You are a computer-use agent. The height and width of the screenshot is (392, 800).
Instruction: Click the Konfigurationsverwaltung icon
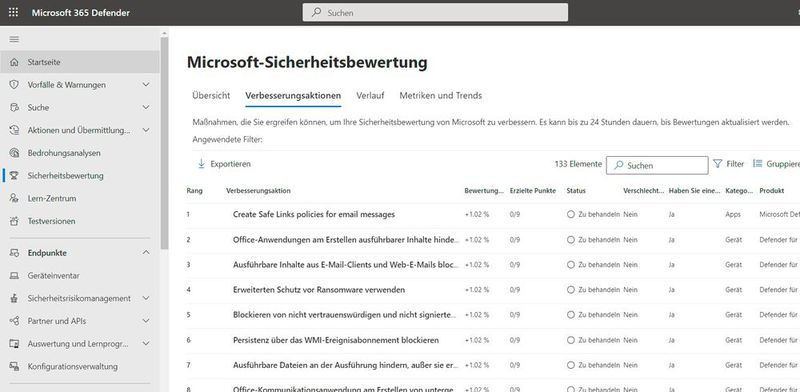(14, 366)
